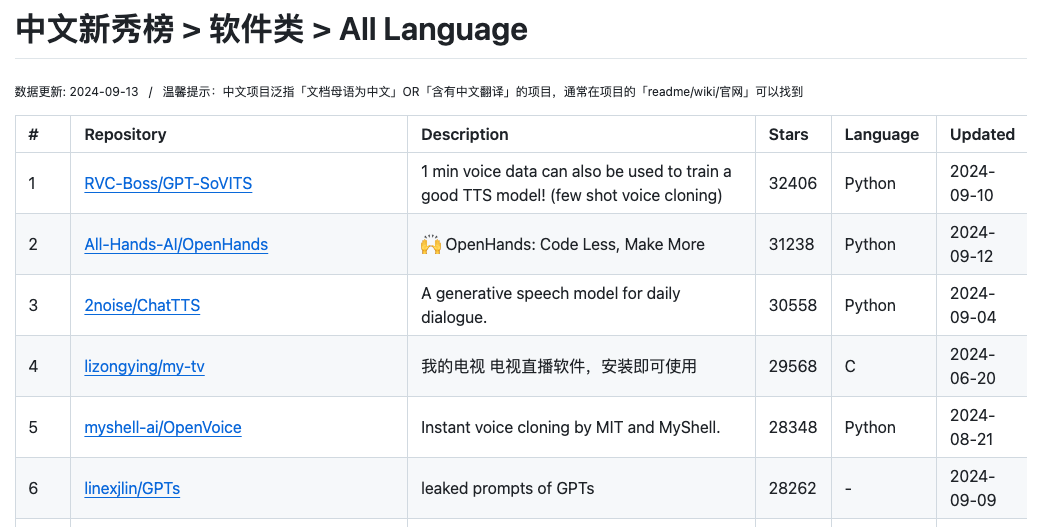This screenshot has height=527, width=1042.
Task: Click the C language cell for my-tv
Action: tap(850, 366)
